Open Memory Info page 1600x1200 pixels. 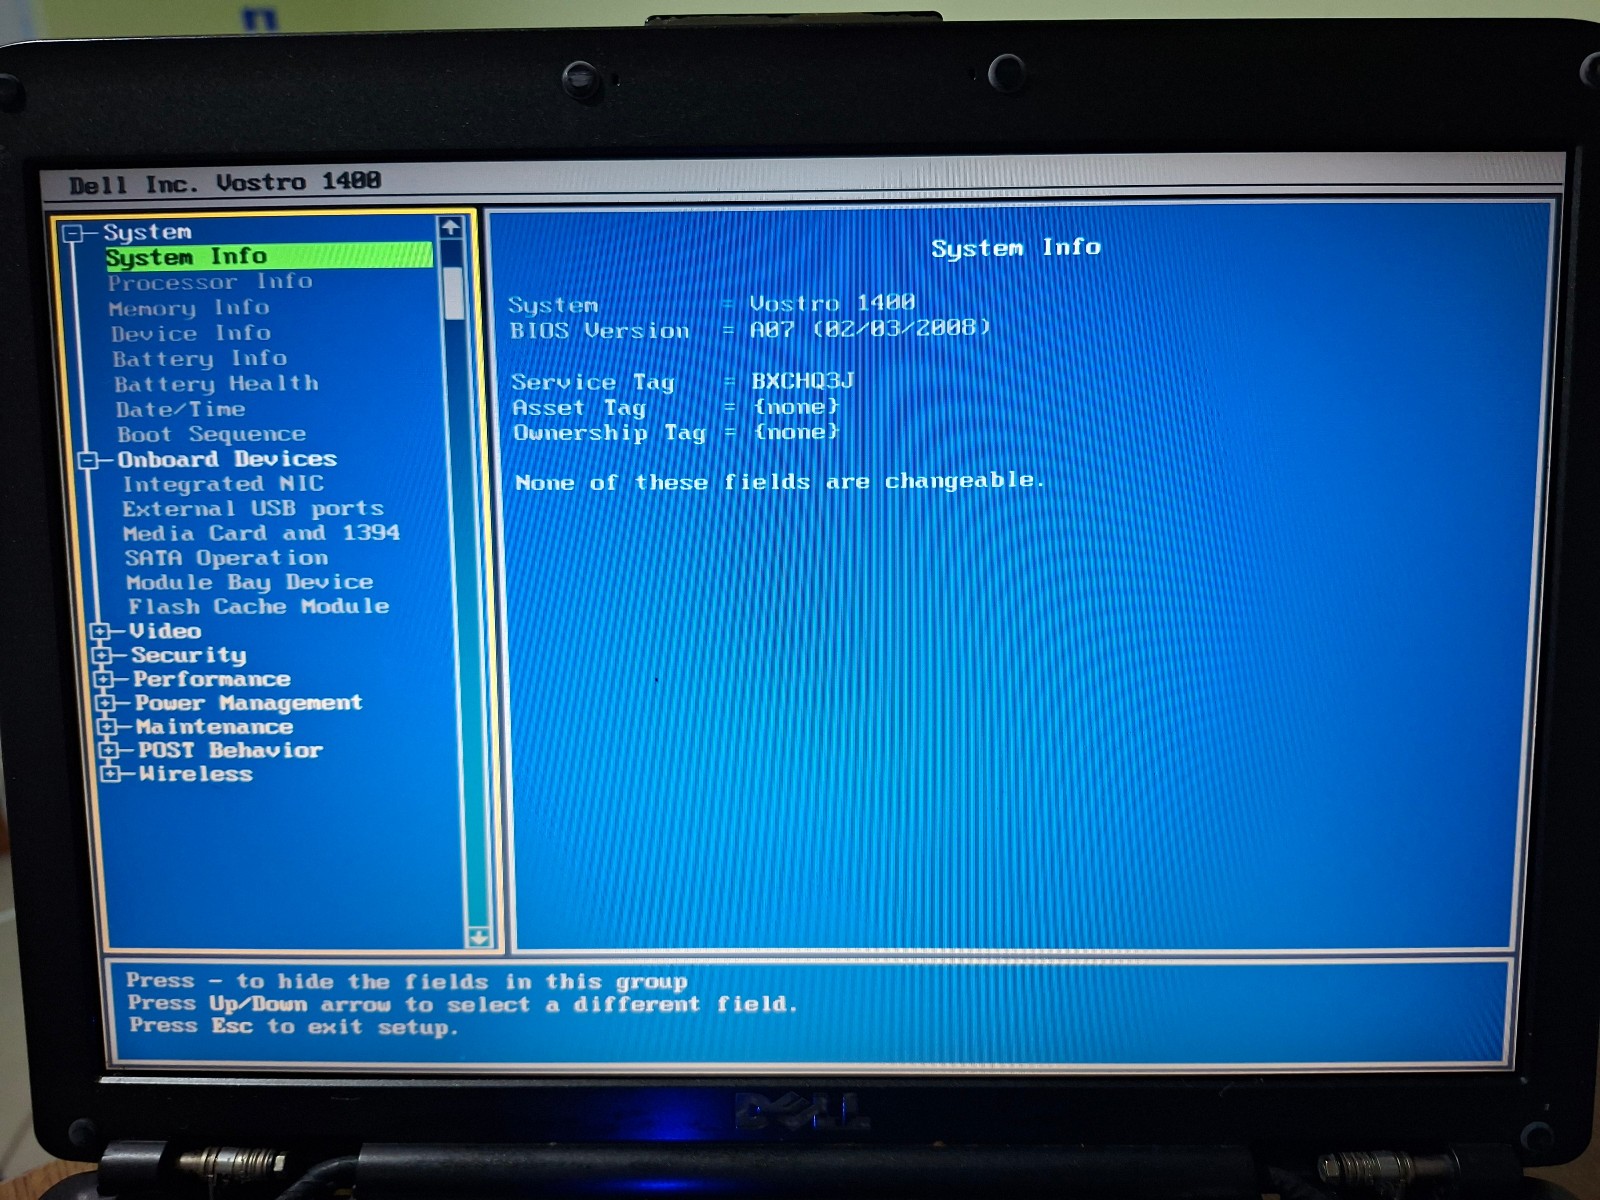(x=189, y=308)
